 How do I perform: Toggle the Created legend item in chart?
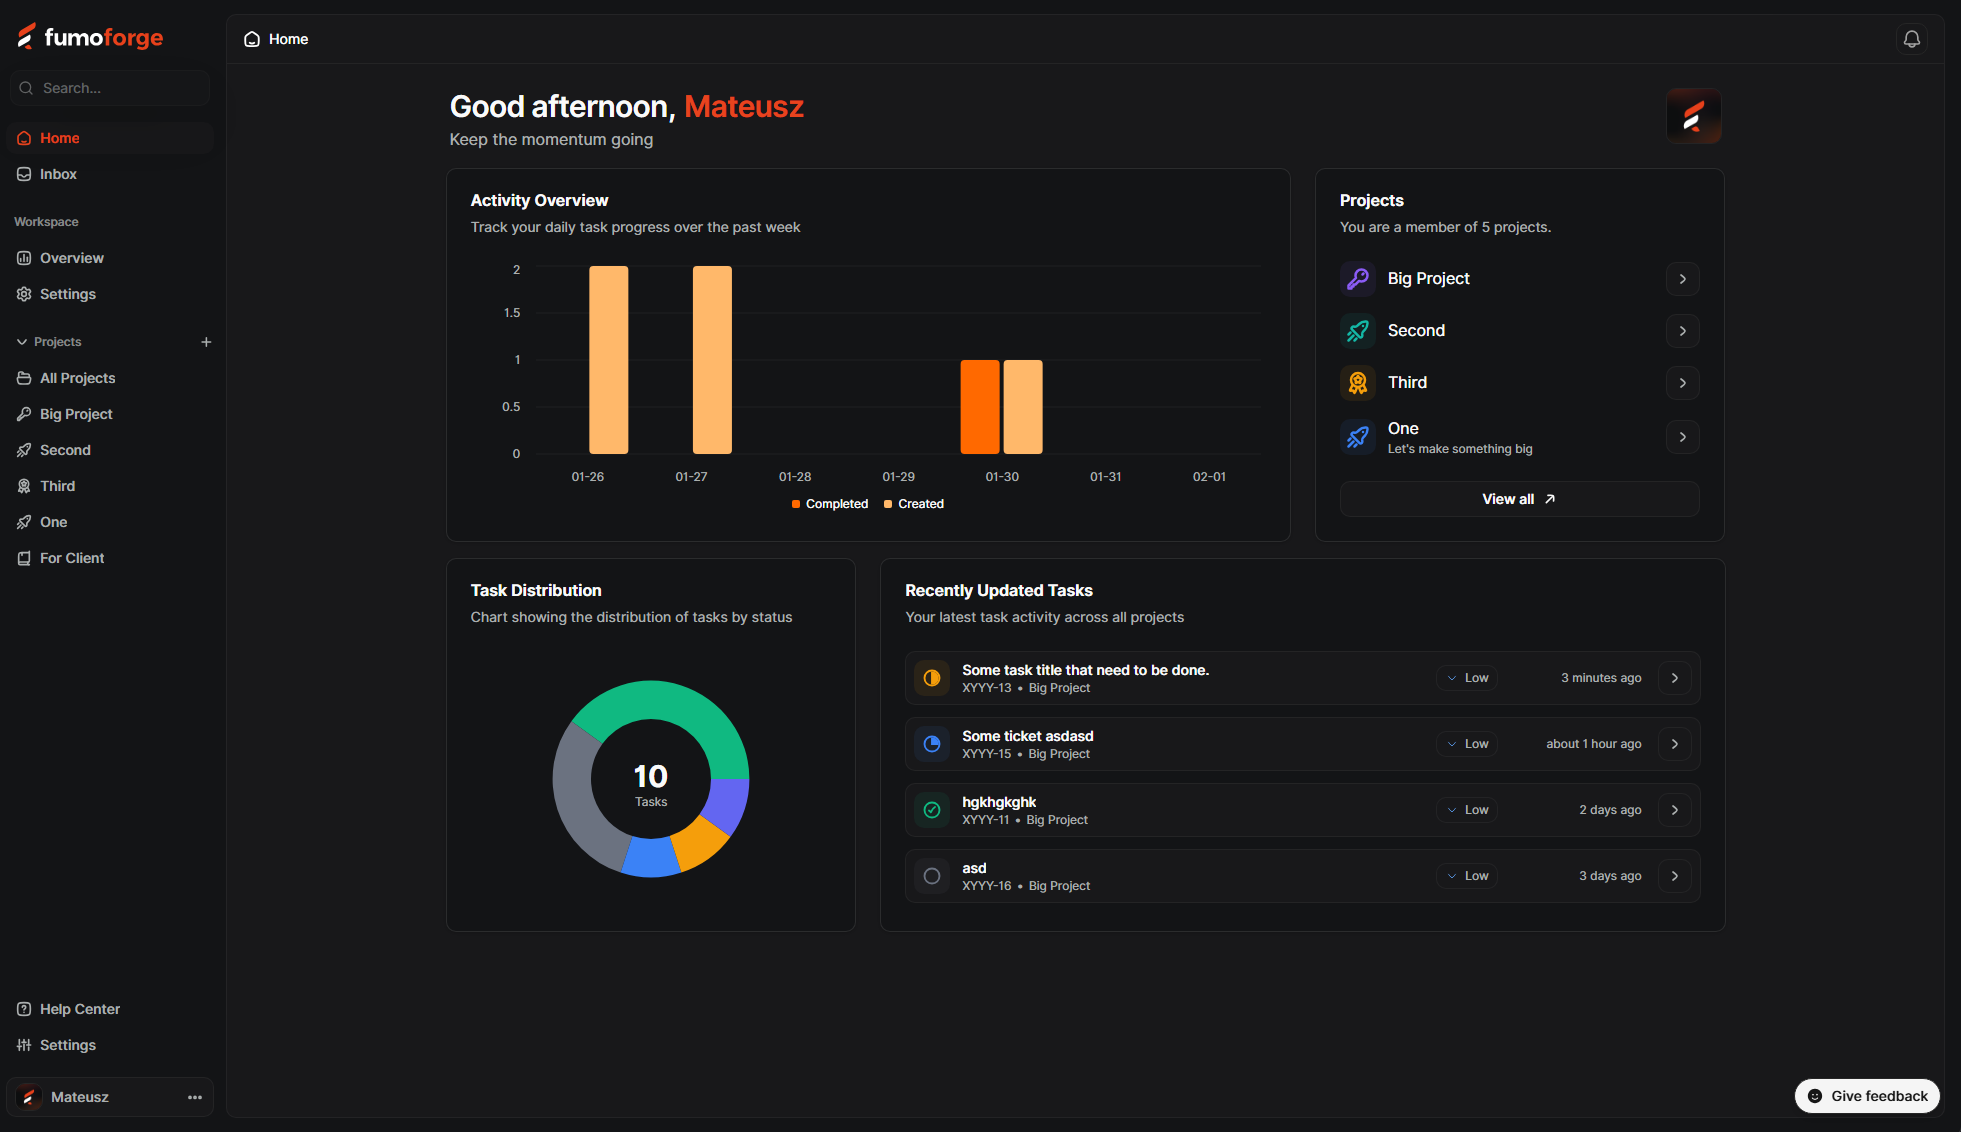(x=914, y=504)
